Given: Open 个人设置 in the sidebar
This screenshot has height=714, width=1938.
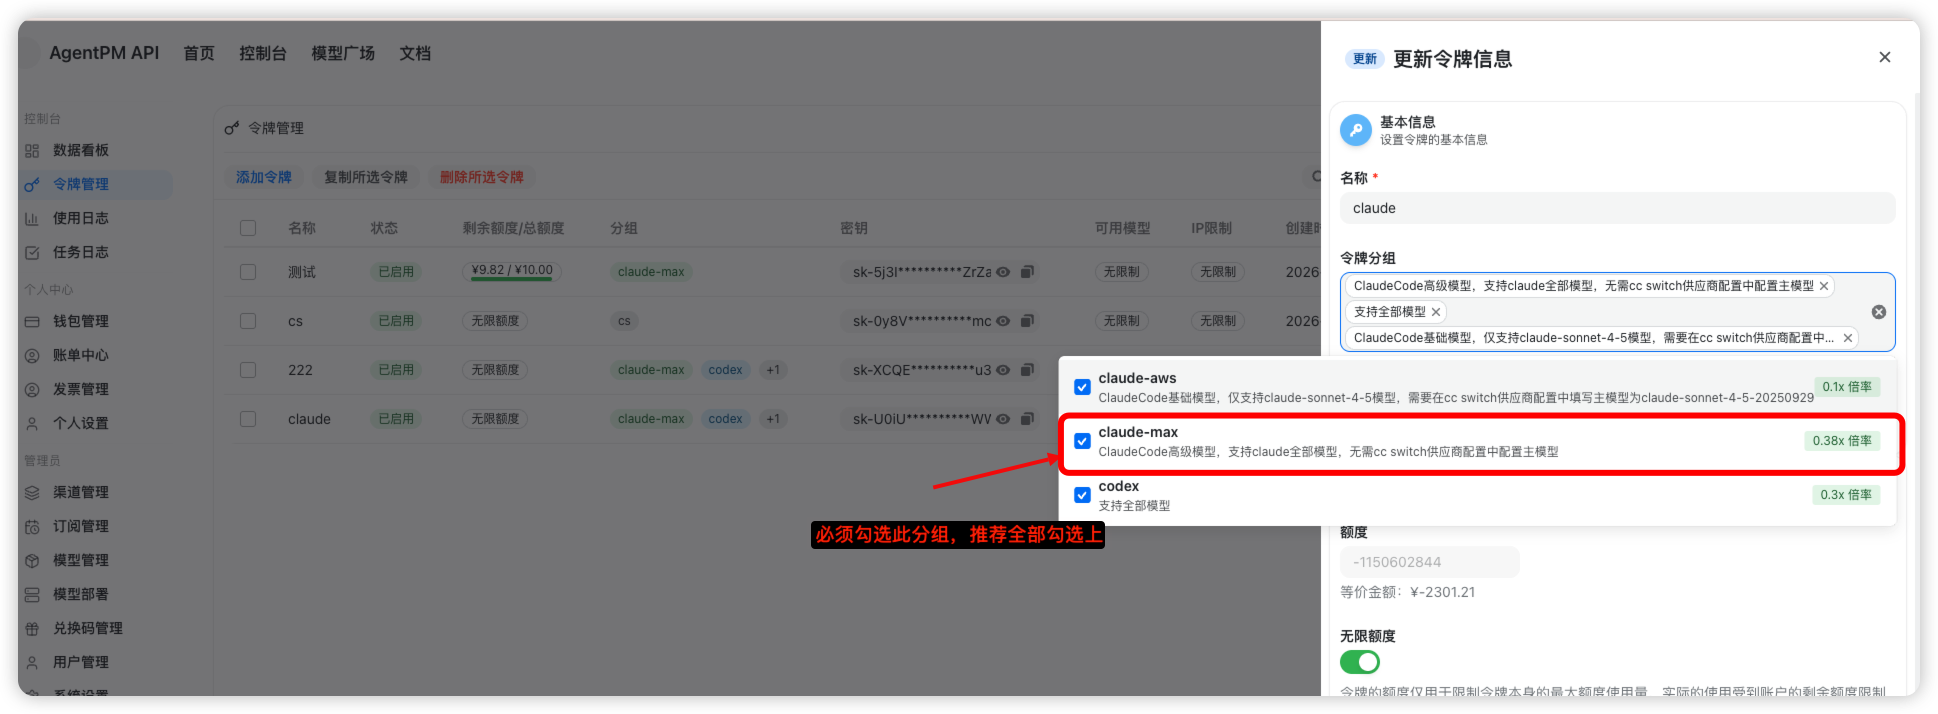Looking at the screenshot, I should (81, 423).
